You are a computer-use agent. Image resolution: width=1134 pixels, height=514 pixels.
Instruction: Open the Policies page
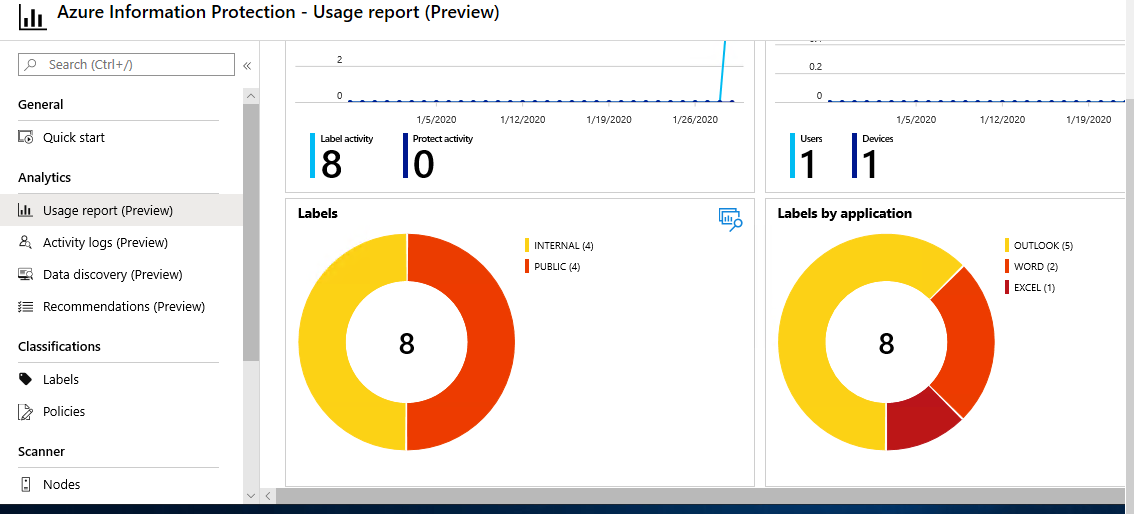[x=64, y=411]
